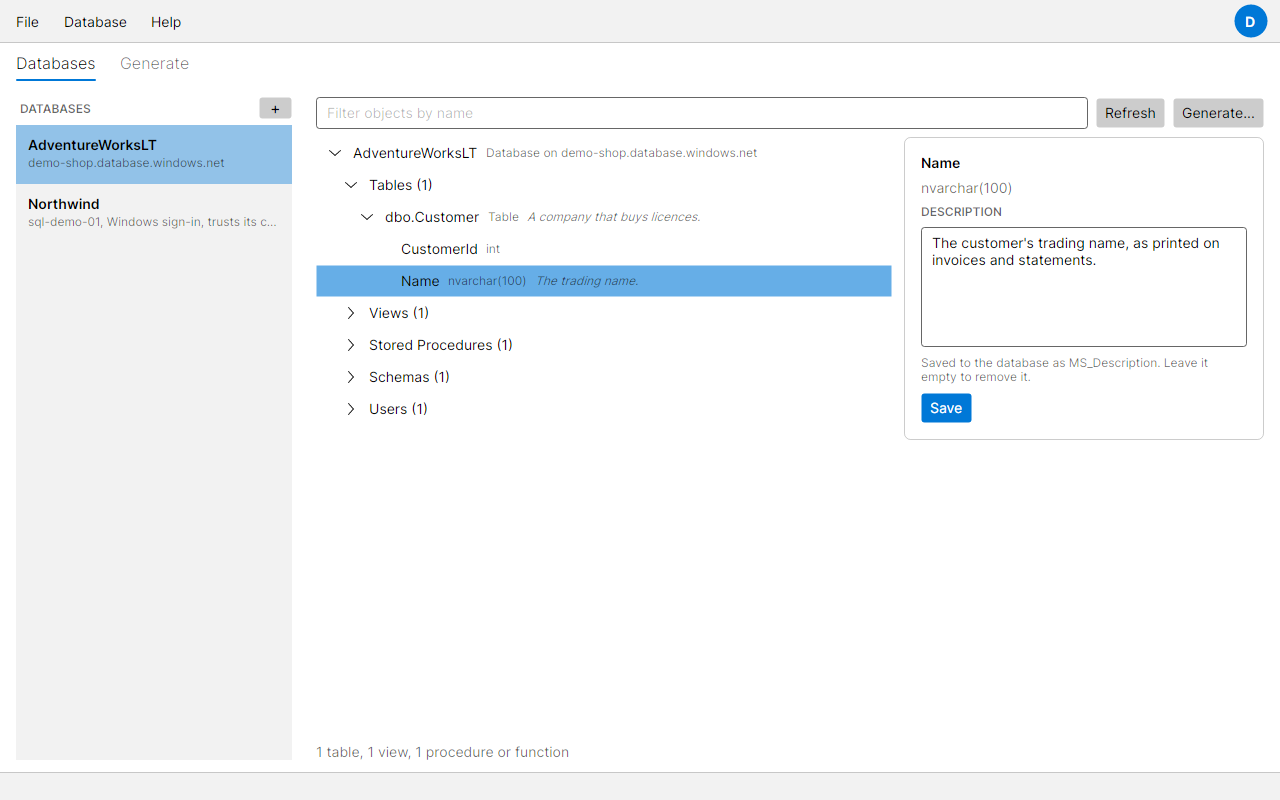Open the Database menu
Image resolution: width=1280 pixels, height=800 pixels.
tap(95, 22)
